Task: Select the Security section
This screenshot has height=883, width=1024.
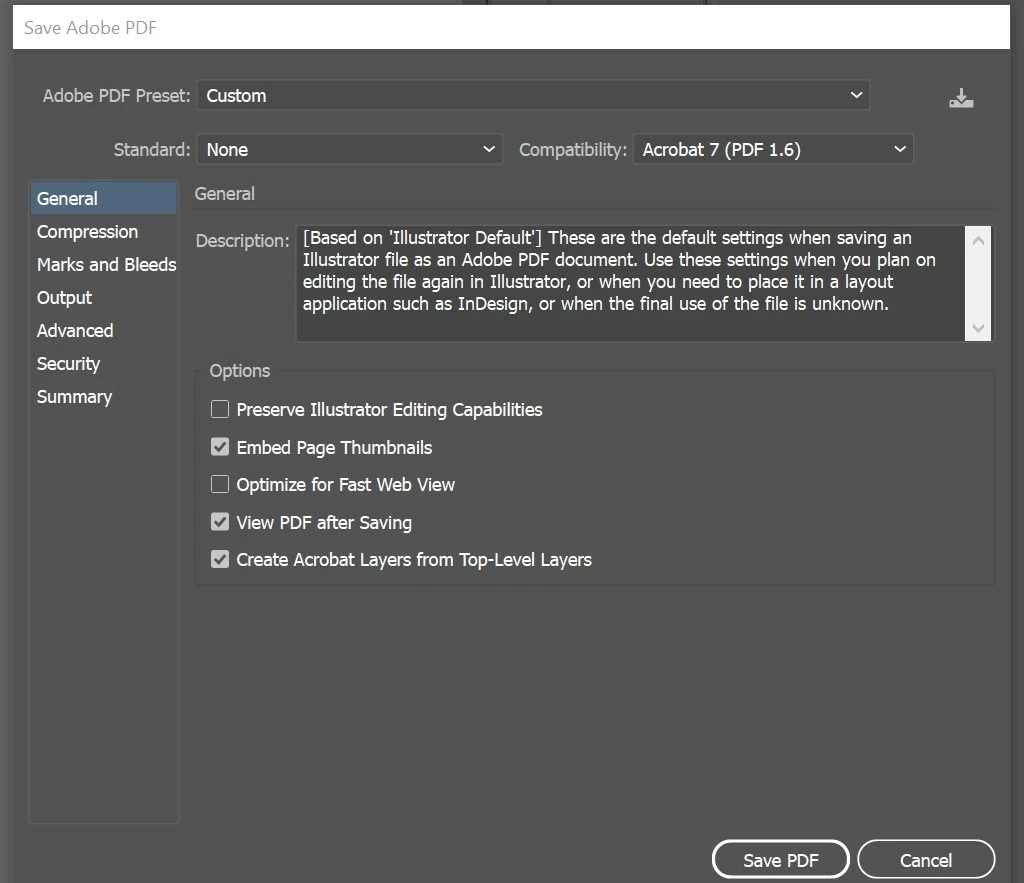Action: point(68,364)
